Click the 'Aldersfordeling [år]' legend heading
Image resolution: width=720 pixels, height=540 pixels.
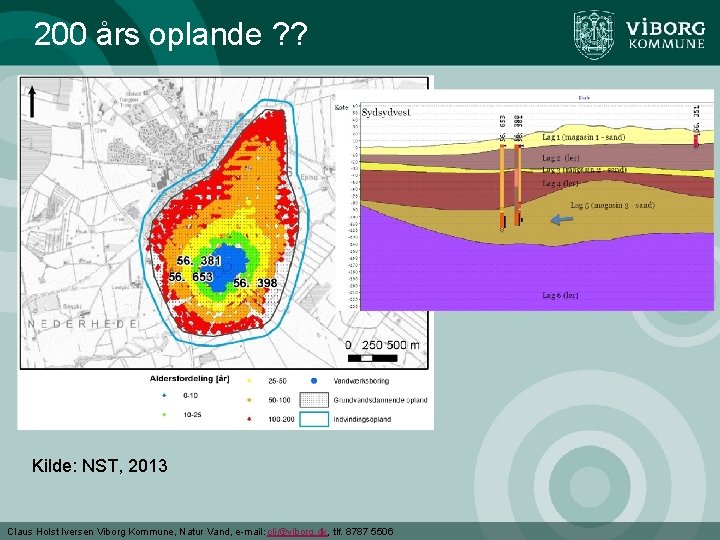click(x=190, y=379)
